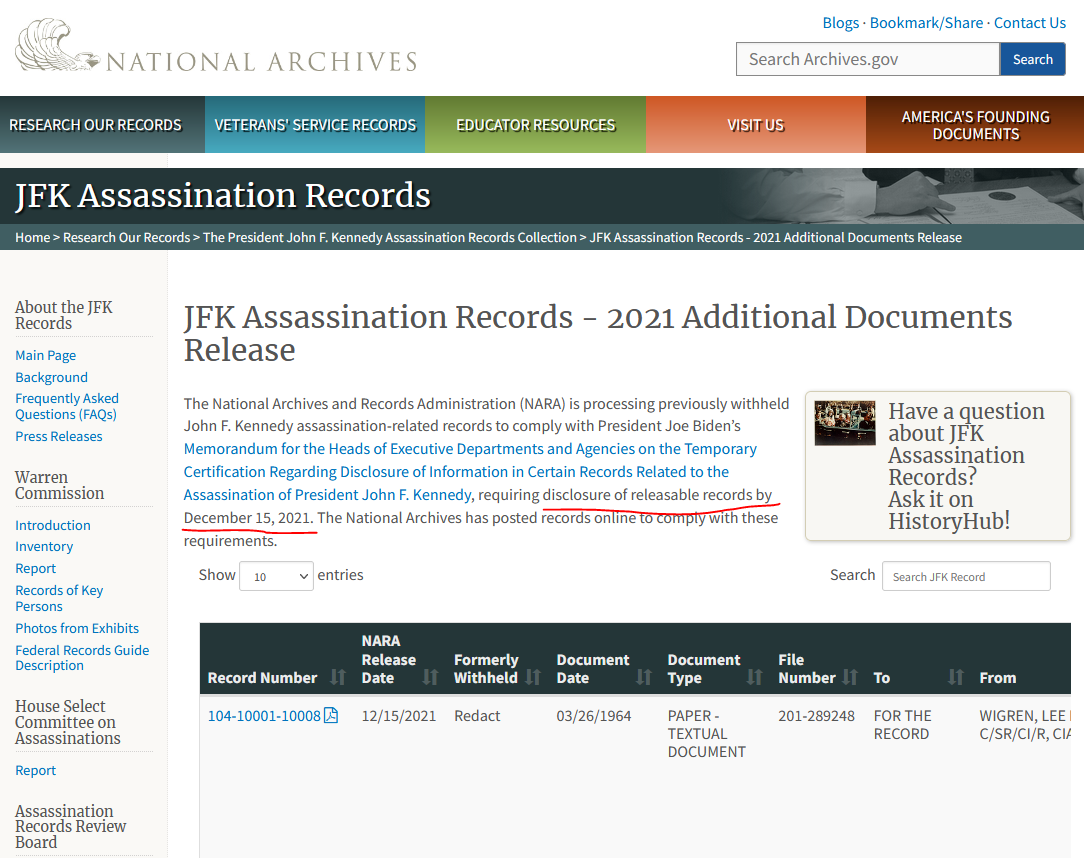
Task: Open the Show entries dropdown
Action: pos(277,576)
